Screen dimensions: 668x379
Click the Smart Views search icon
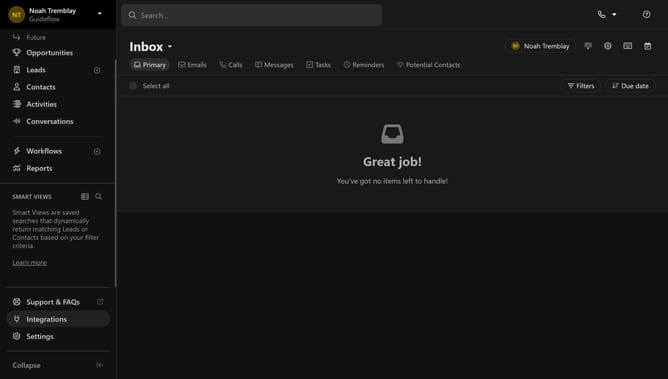tap(98, 196)
